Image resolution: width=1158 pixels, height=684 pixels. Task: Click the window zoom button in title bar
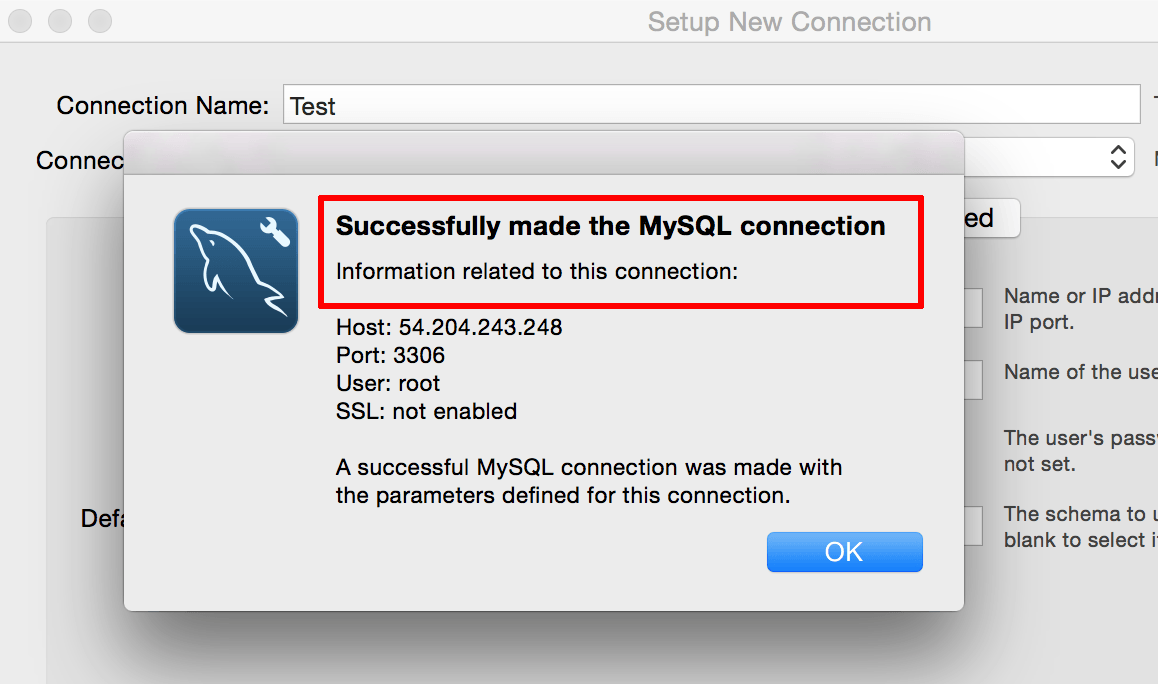[100, 21]
